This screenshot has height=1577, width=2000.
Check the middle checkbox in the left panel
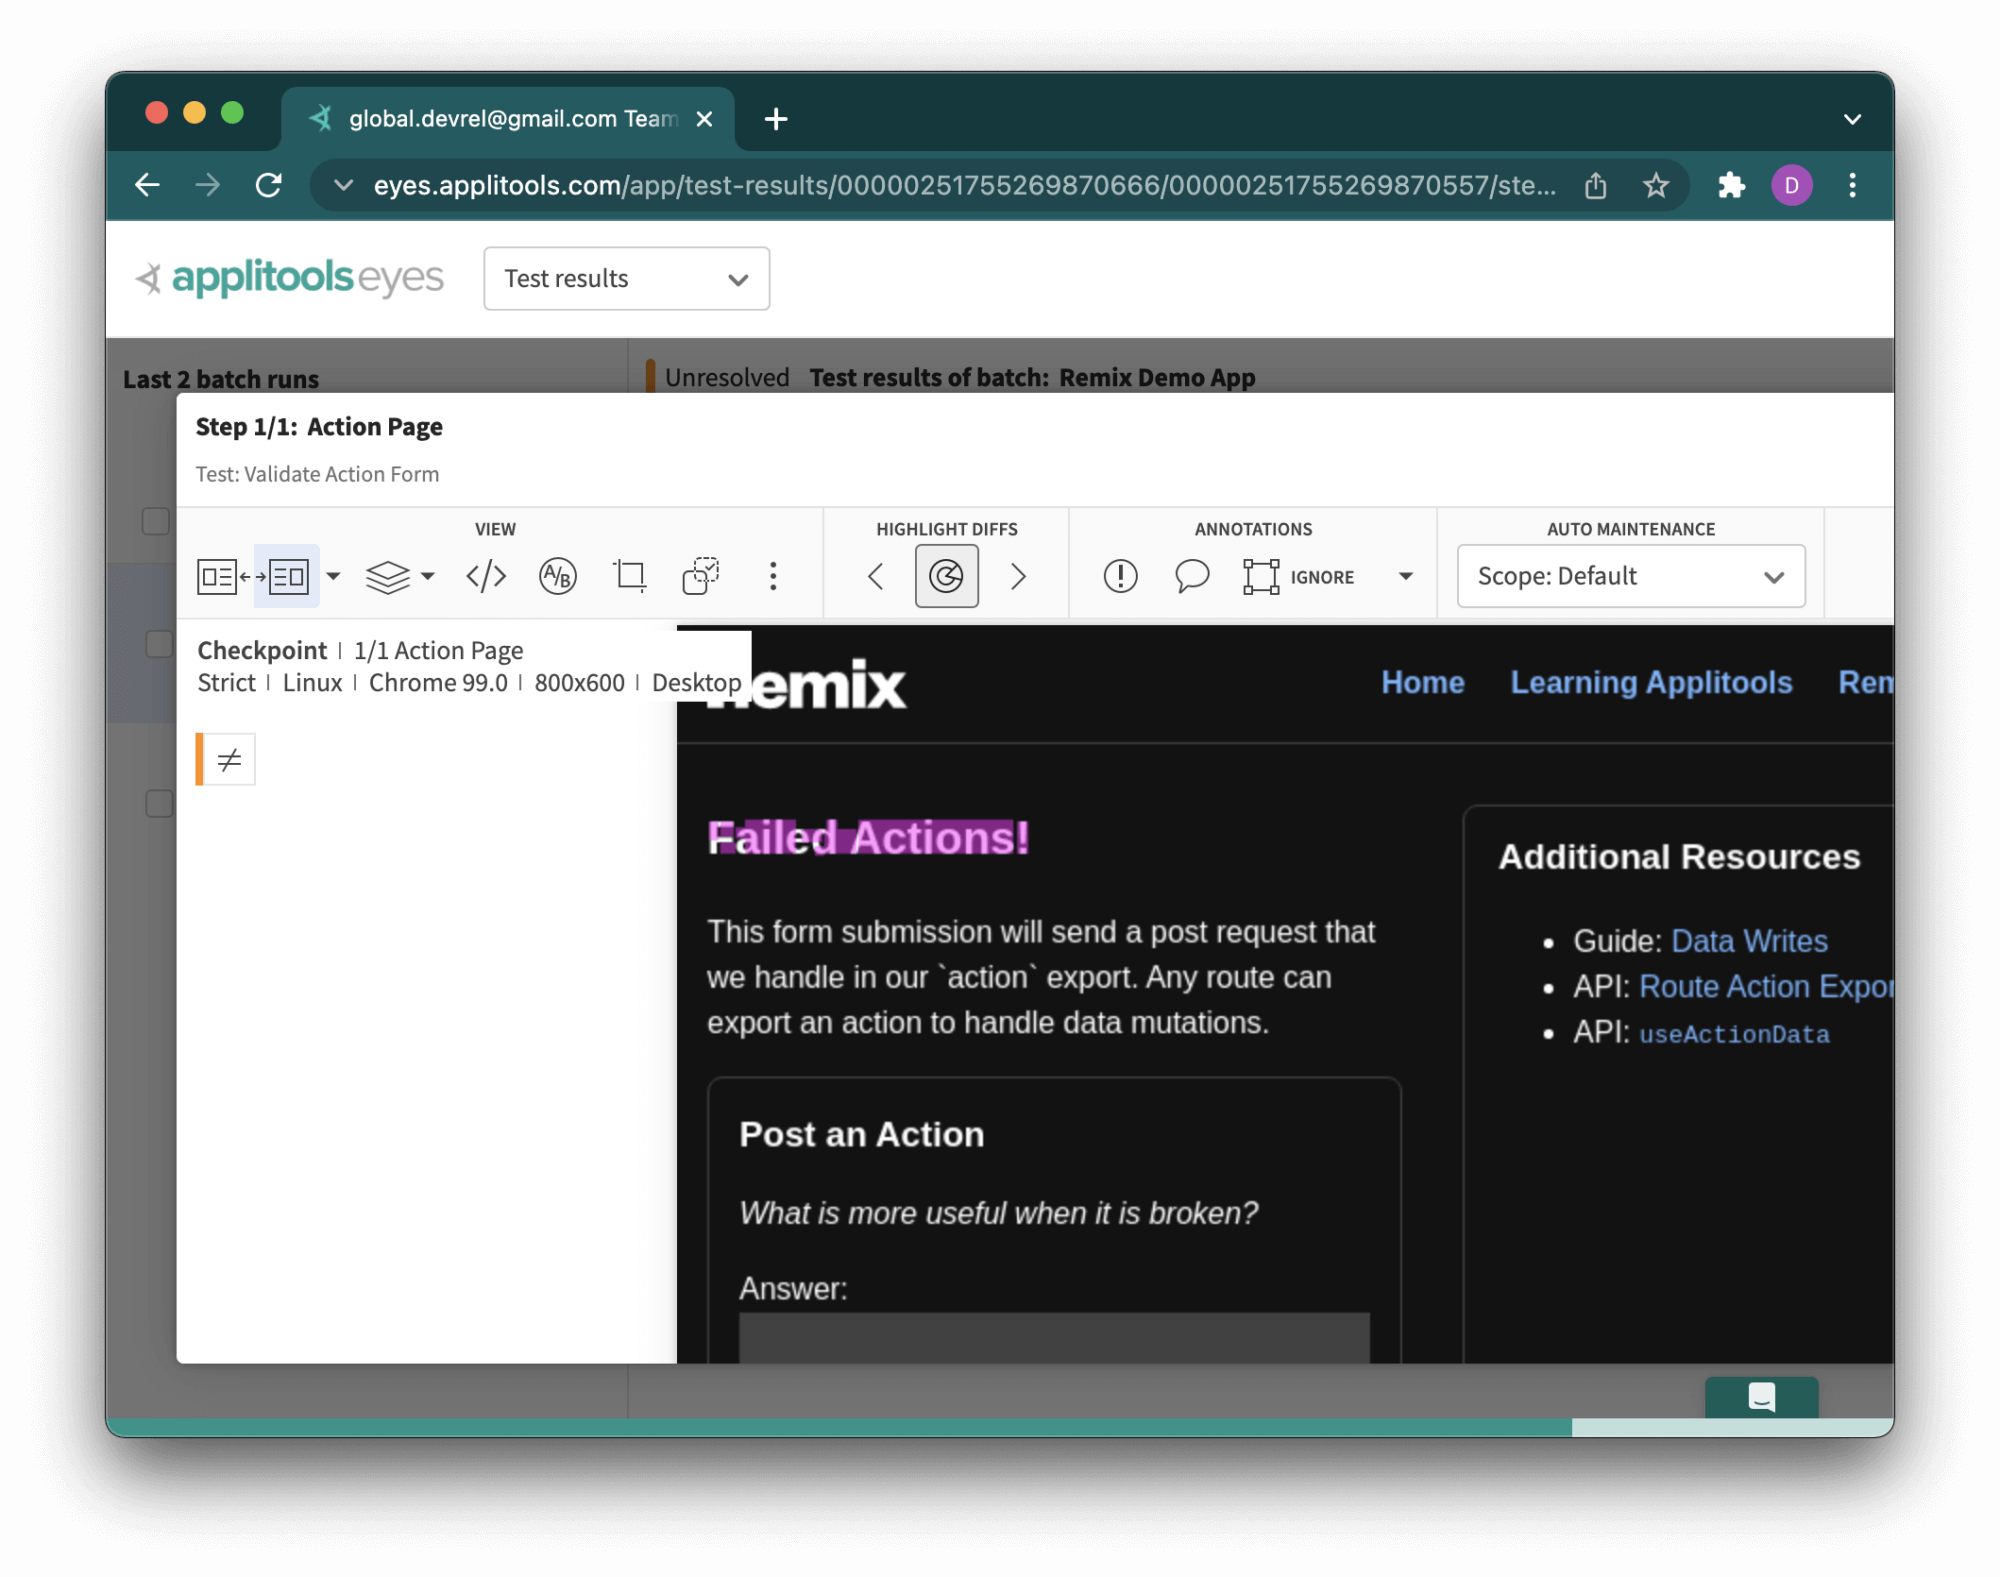(157, 644)
